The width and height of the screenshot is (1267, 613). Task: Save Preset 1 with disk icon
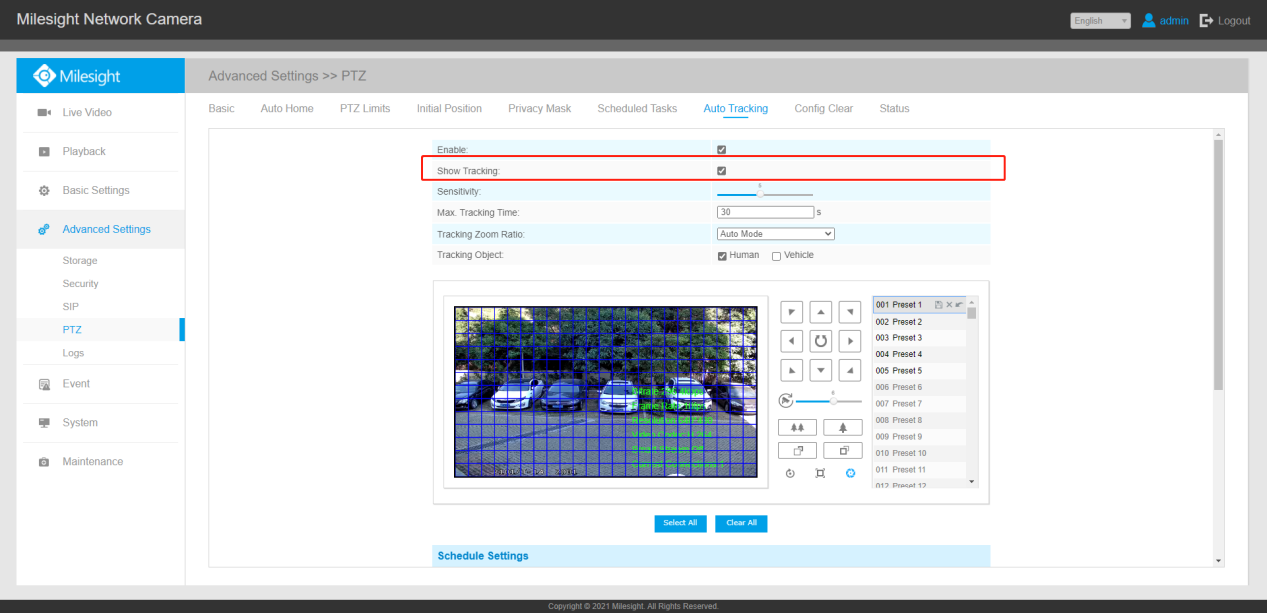(x=938, y=304)
